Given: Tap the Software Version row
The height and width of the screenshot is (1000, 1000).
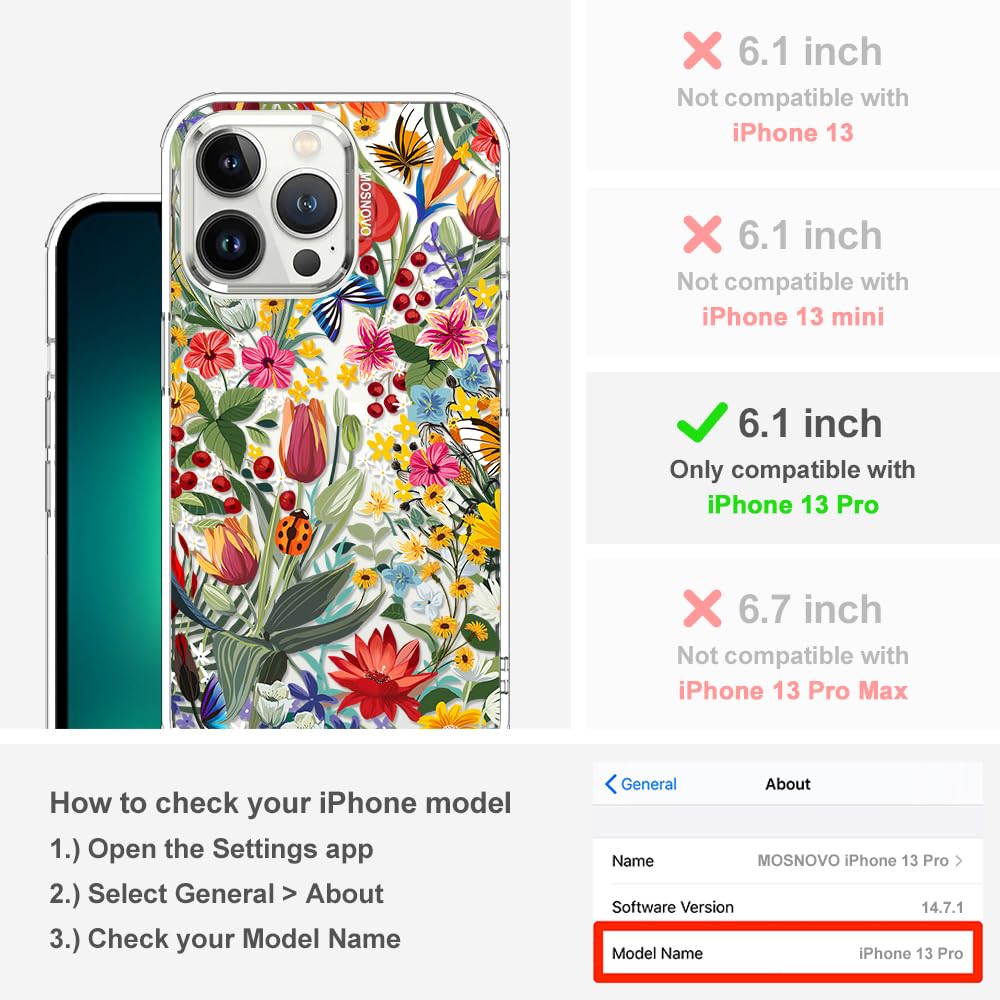Looking at the screenshot, I should point(787,907).
